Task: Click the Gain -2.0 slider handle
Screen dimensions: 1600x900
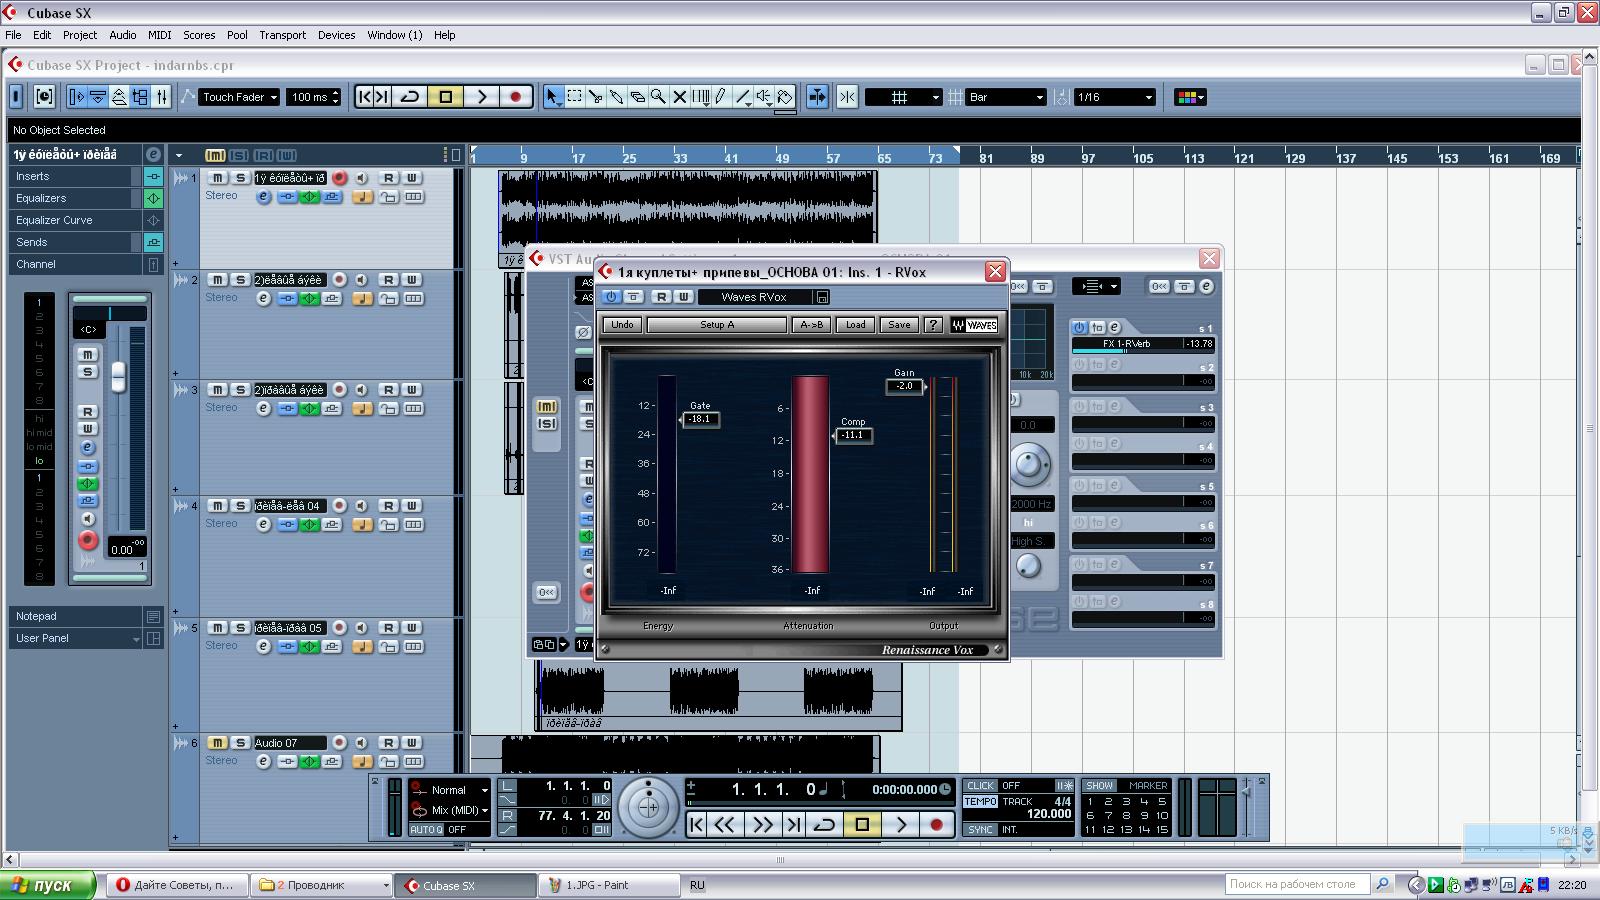Action: tap(906, 386)
